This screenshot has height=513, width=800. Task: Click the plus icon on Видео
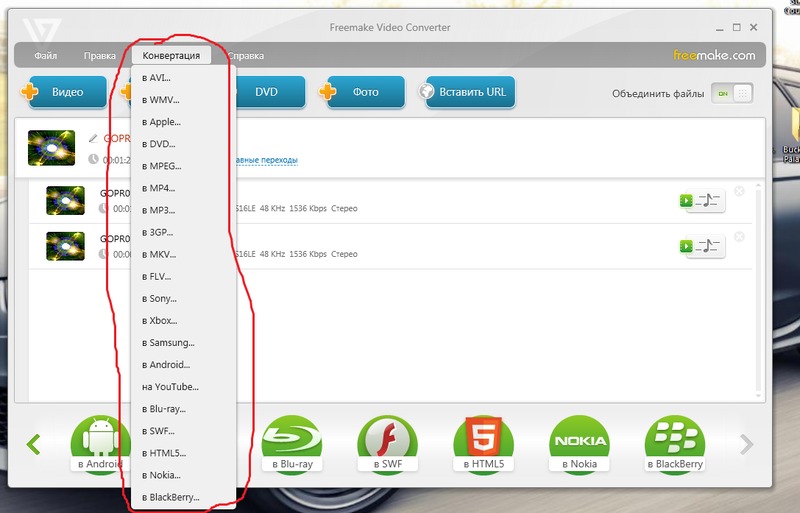click(x=29, y=92)
